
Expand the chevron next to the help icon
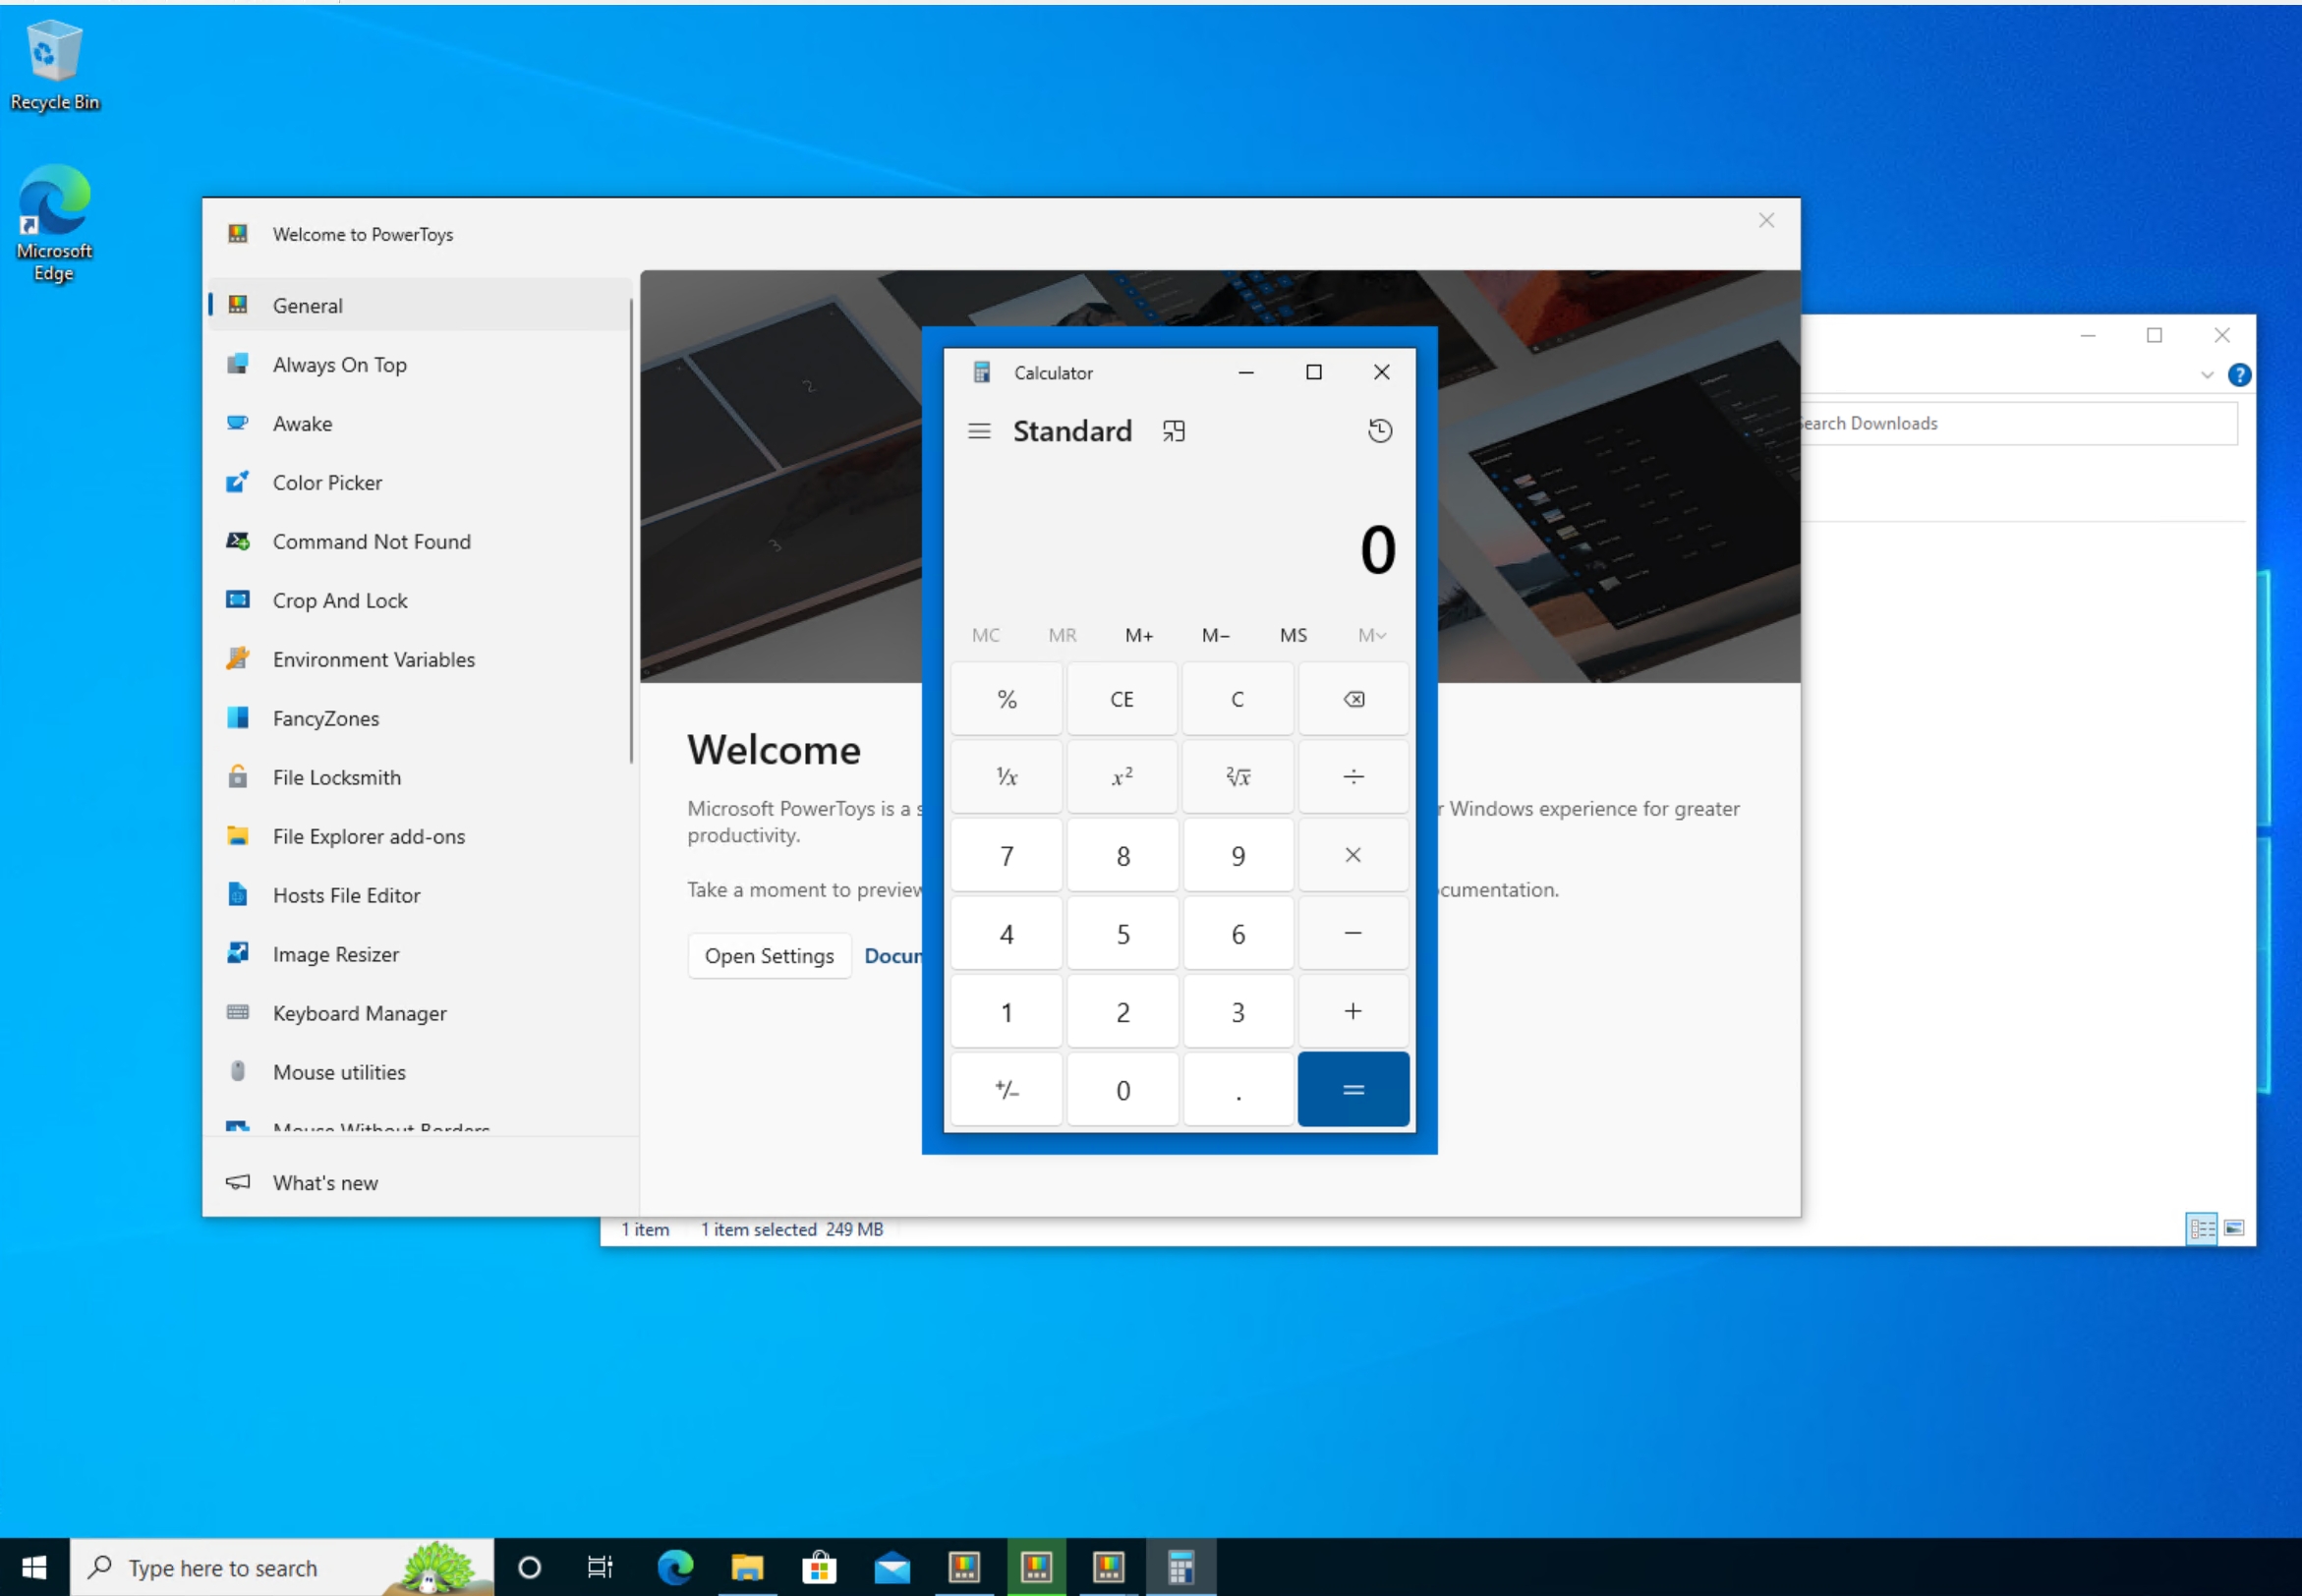[x=2208, y=374]
